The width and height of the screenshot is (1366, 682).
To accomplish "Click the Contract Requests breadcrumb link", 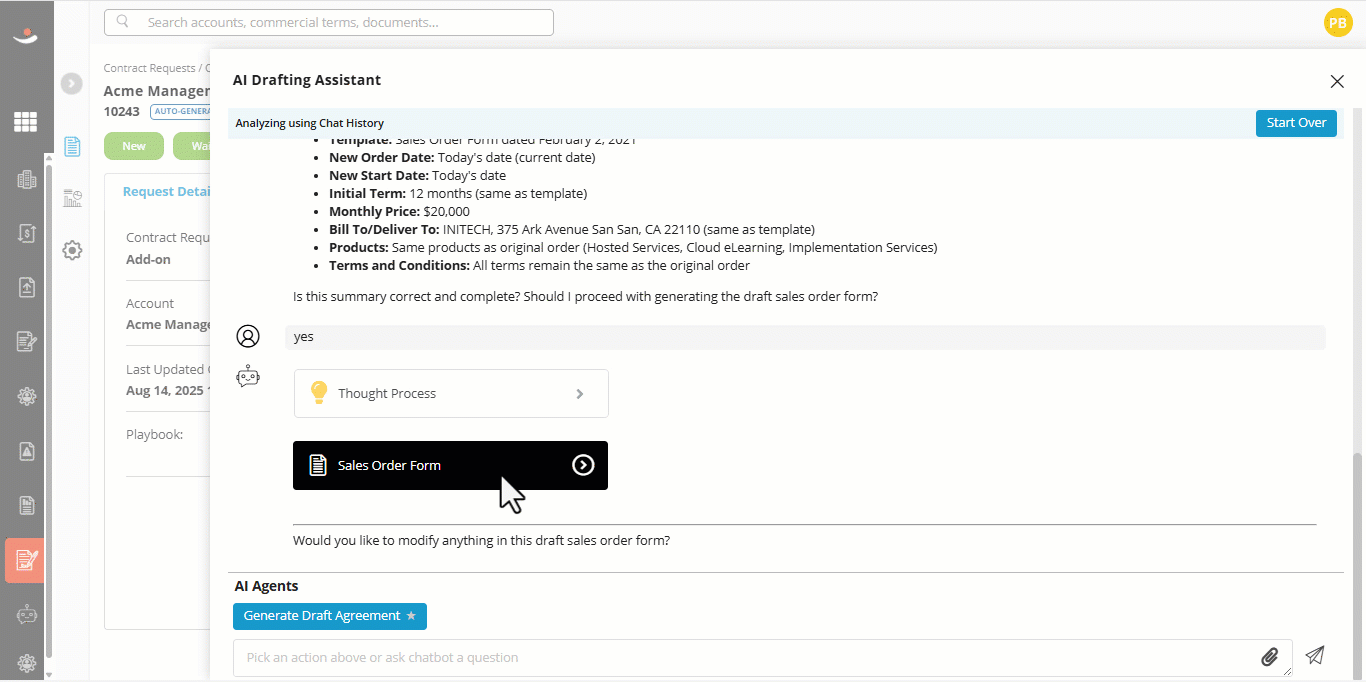I will pos(149,68).
